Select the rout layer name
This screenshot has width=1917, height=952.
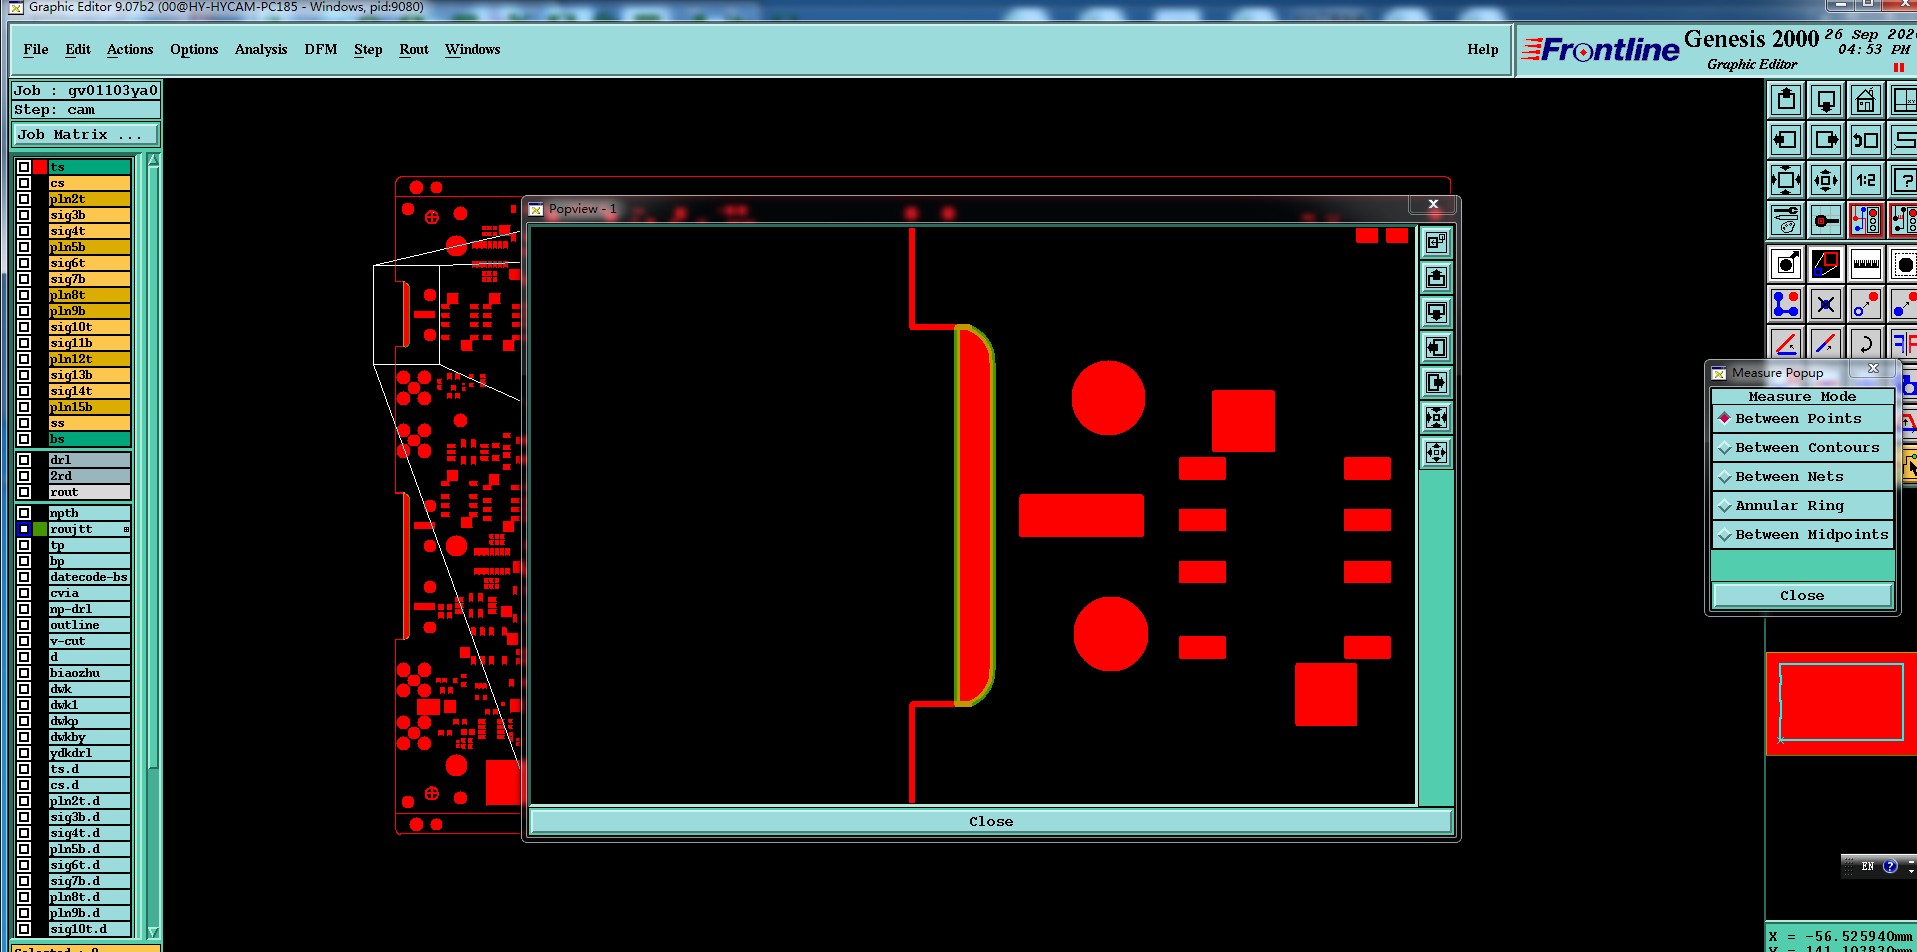pyautogui.click(x=90, y=492)
